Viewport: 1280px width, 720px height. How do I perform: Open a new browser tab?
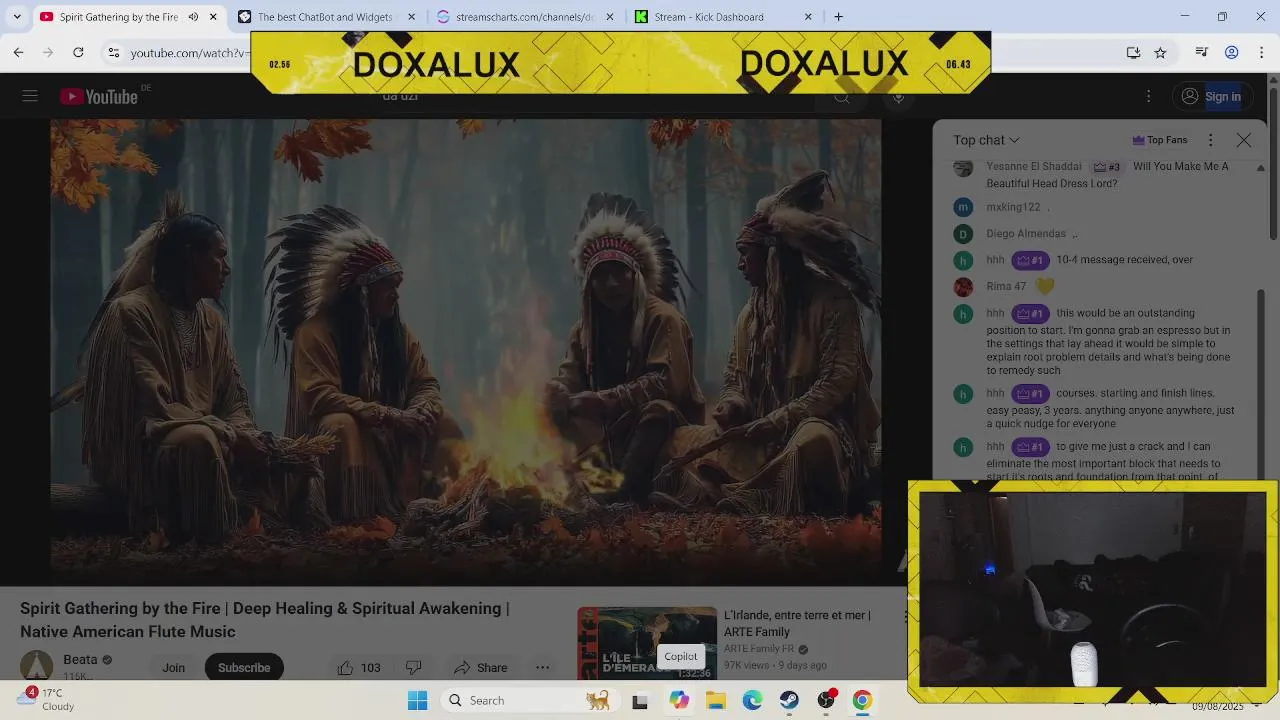coord(839,17)
